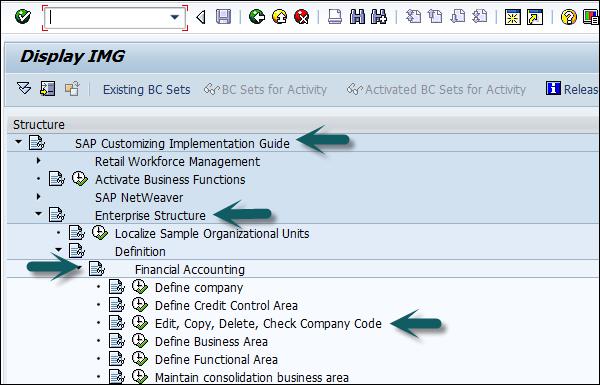Select Edit, Copy, Delete, Check Company Code

(268, 323)
